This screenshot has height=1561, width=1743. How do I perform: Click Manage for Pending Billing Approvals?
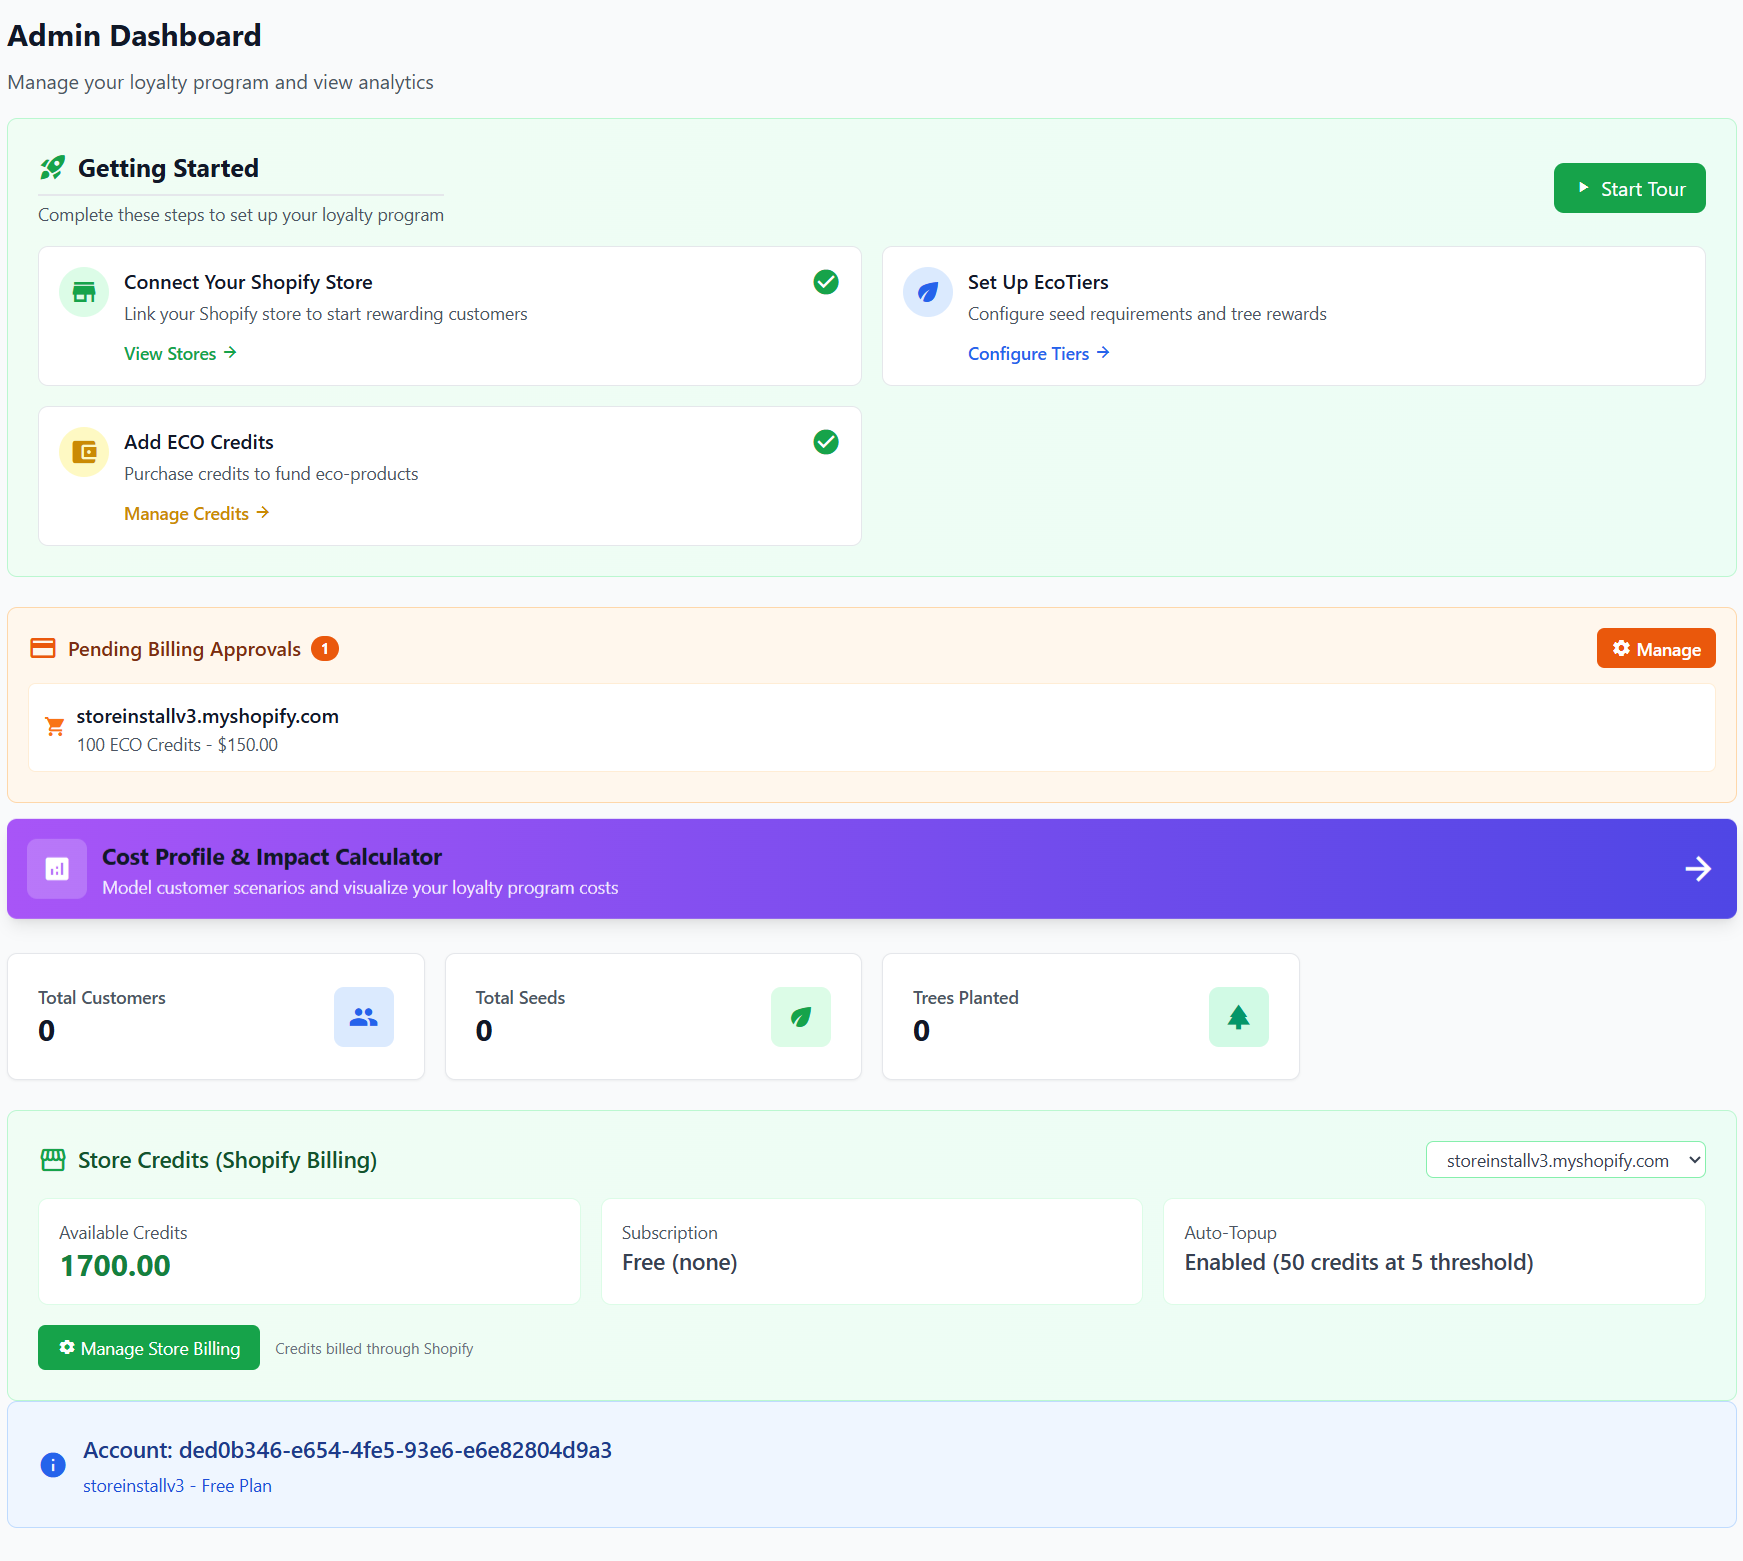click(1655, 648)
